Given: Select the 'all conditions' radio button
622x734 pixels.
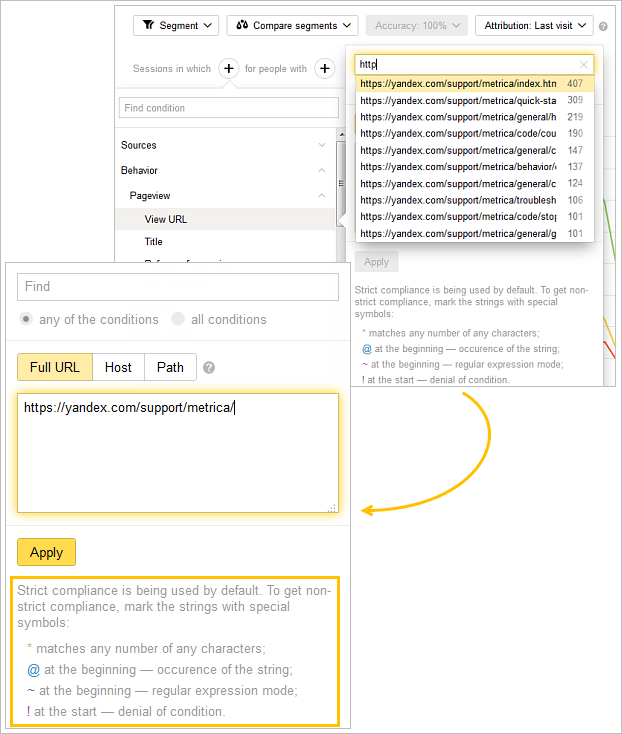Looking at the screenshot, I should tap(178, 320).
